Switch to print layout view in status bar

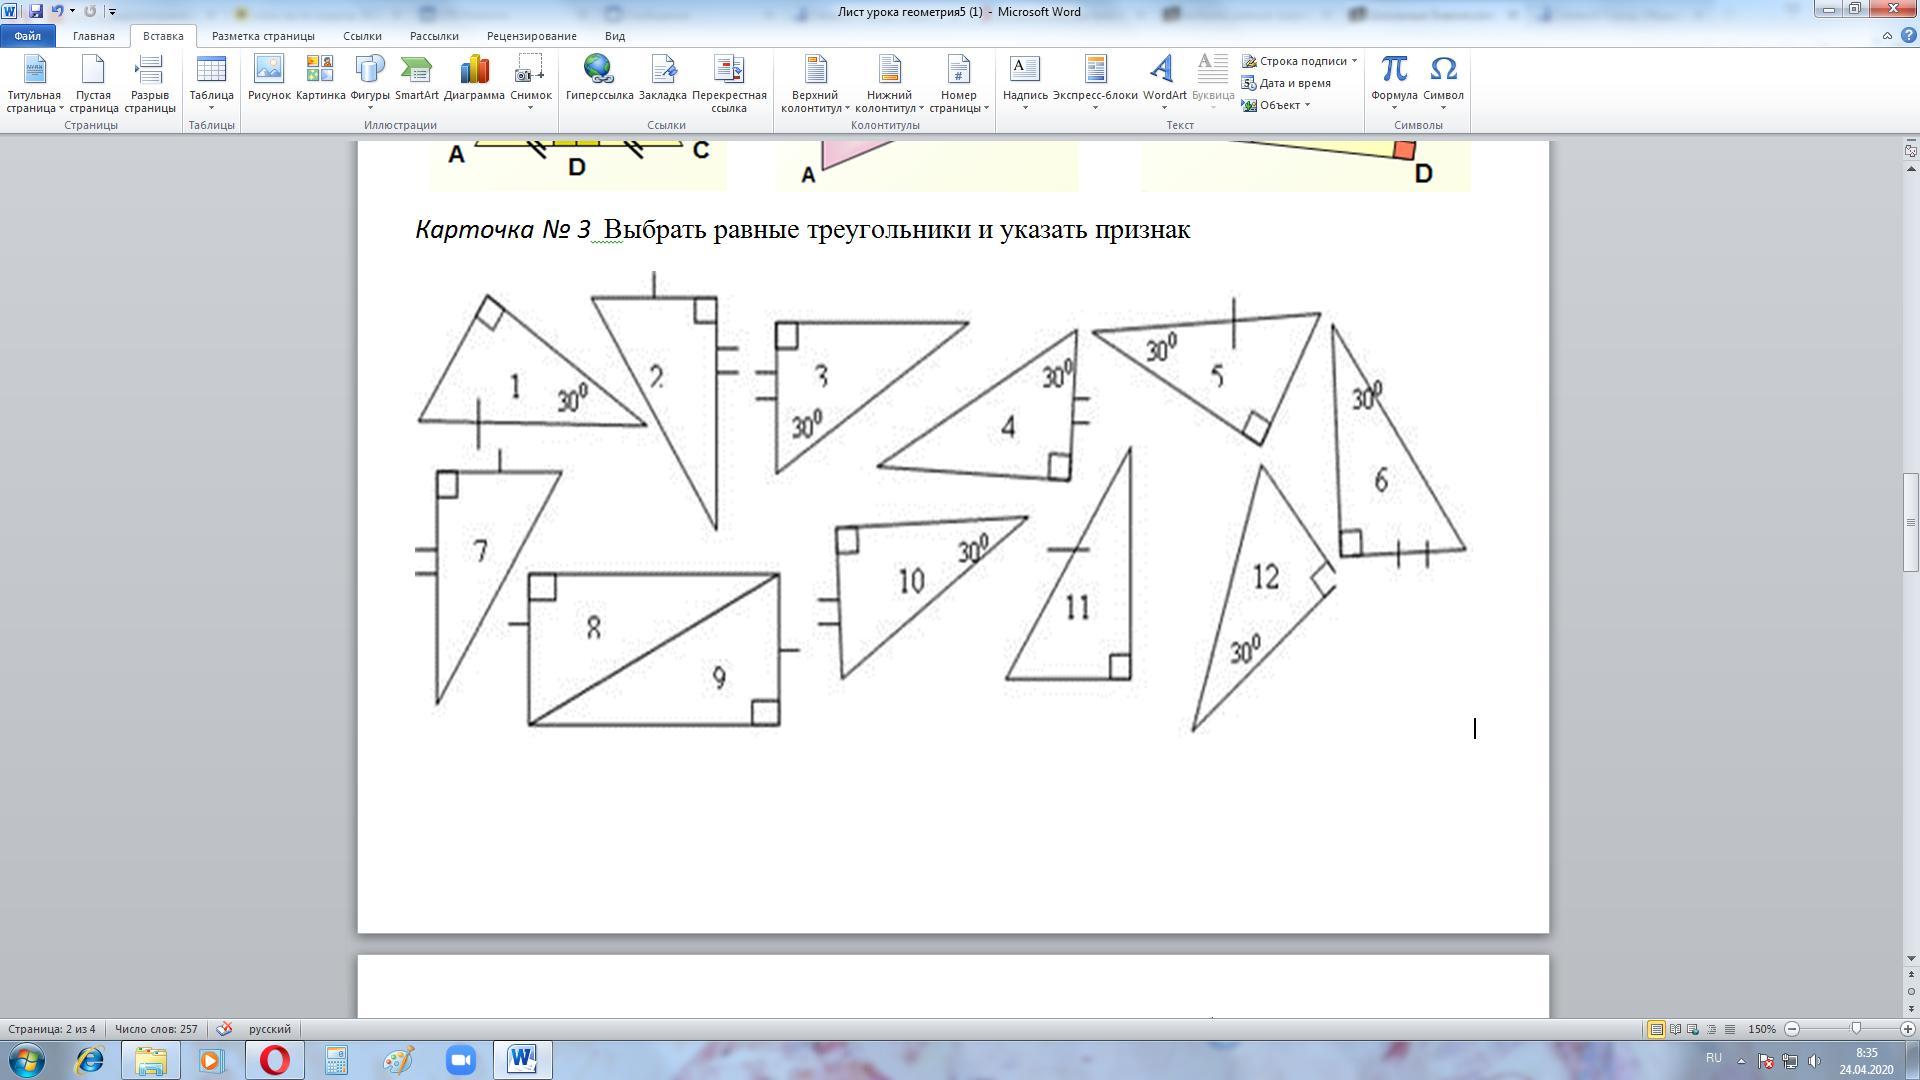1656,1029
